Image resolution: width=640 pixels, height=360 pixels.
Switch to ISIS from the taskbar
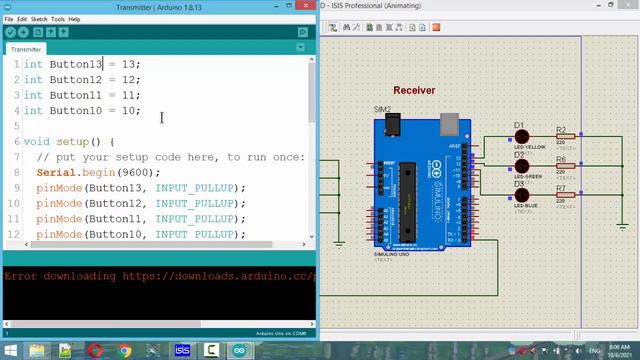tap(182, 351)
